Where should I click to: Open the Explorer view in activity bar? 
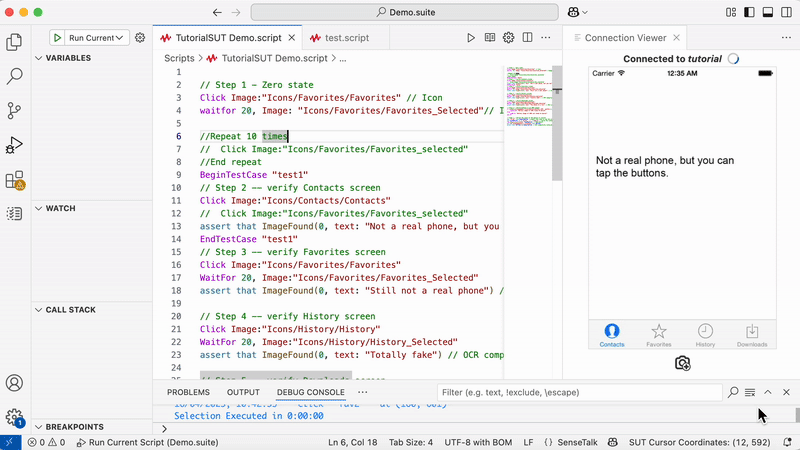[x=15, y=42]
